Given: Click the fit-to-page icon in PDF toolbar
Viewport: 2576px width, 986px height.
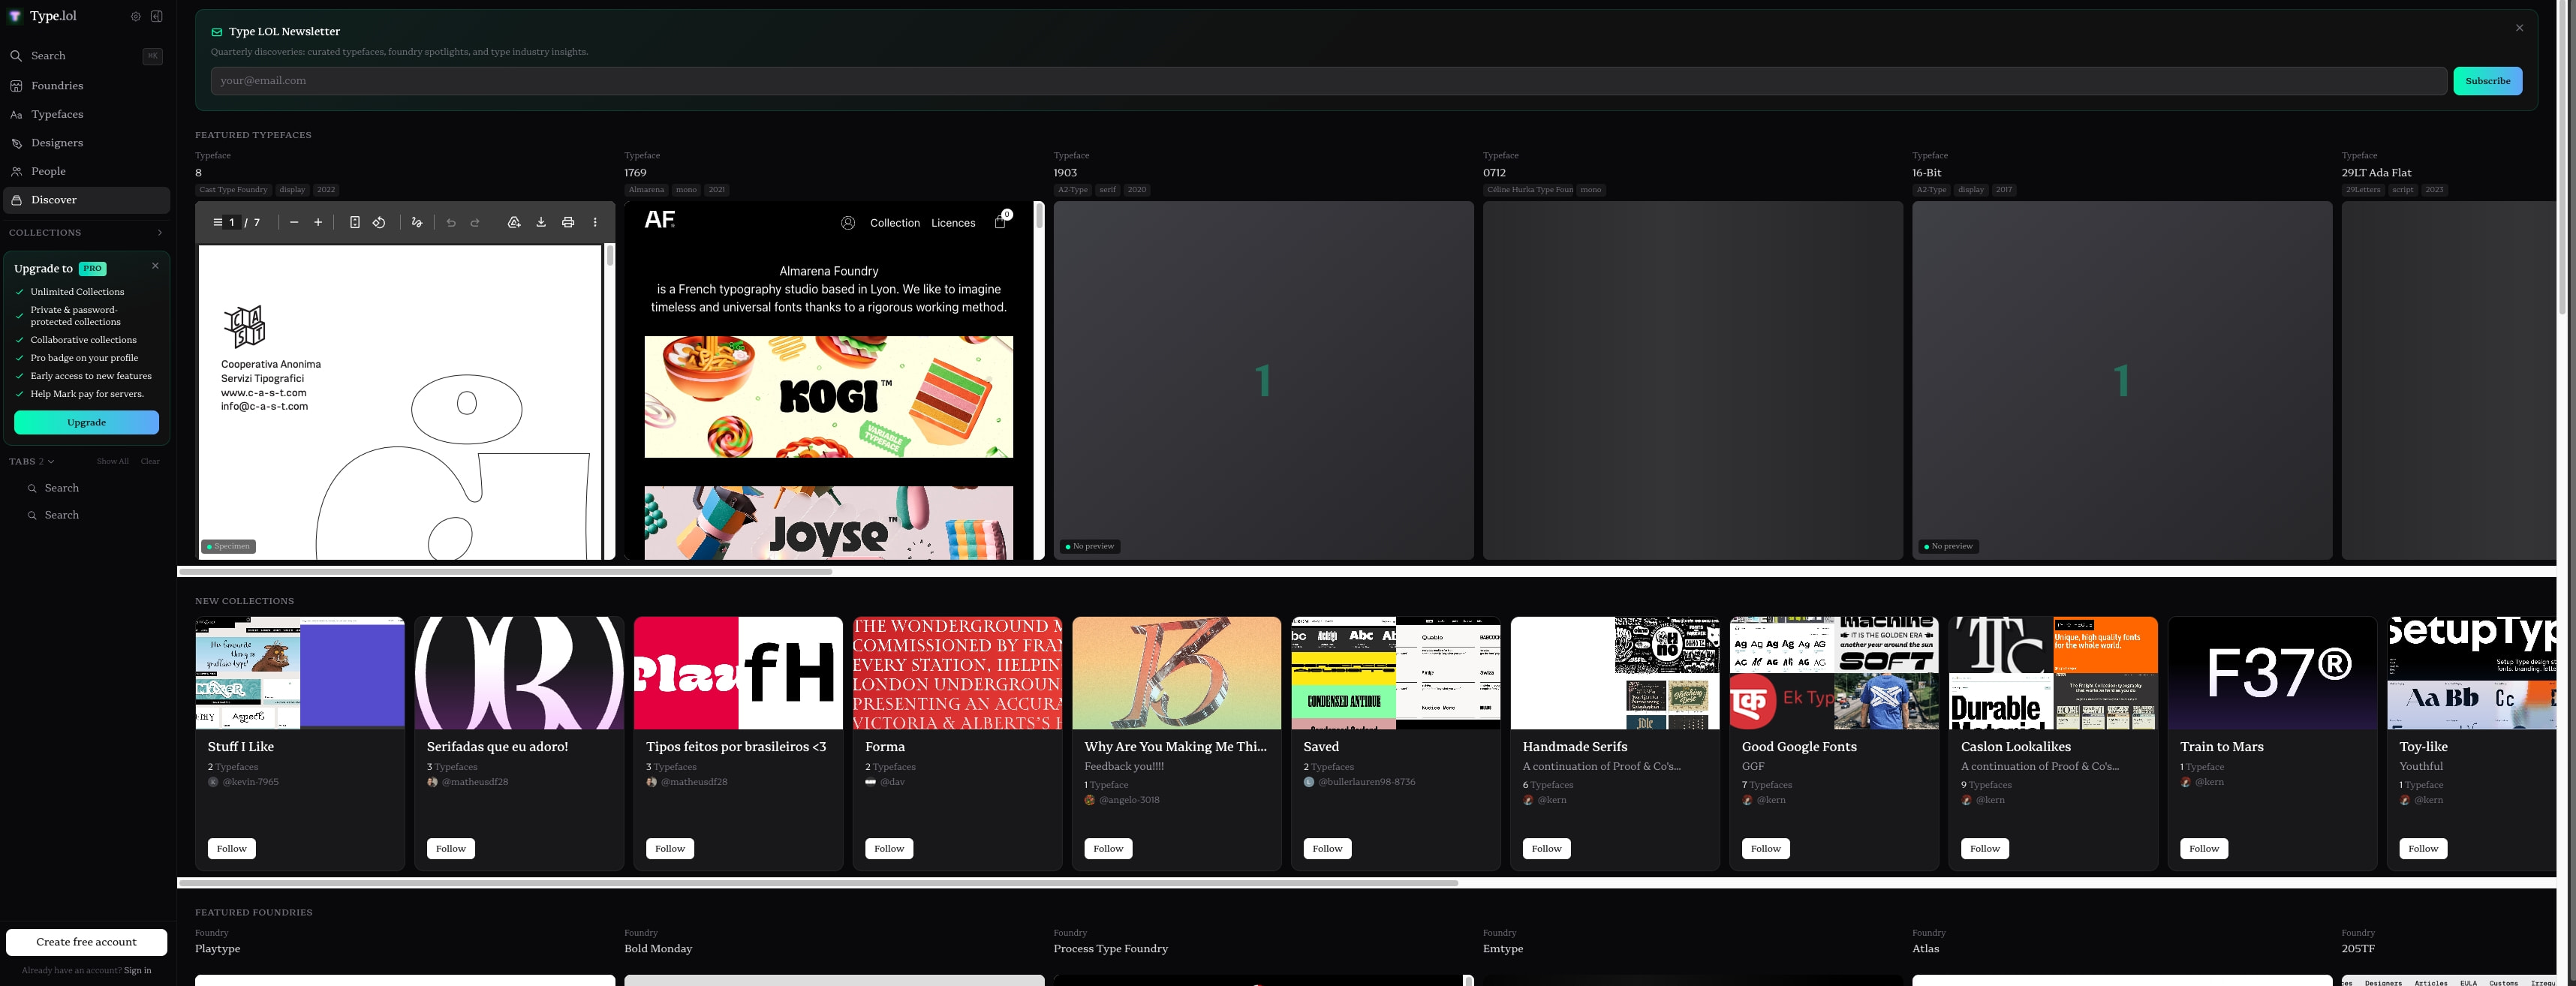Looking at the screenshot, I should point(355,223).
